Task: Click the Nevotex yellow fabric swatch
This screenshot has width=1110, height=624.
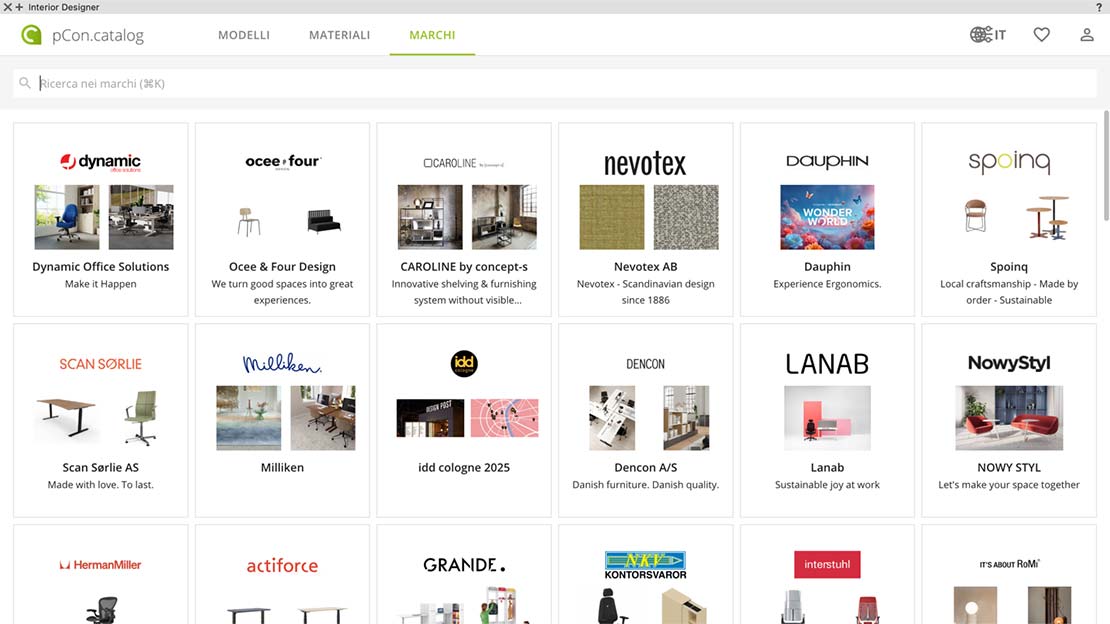Action: 612,217
